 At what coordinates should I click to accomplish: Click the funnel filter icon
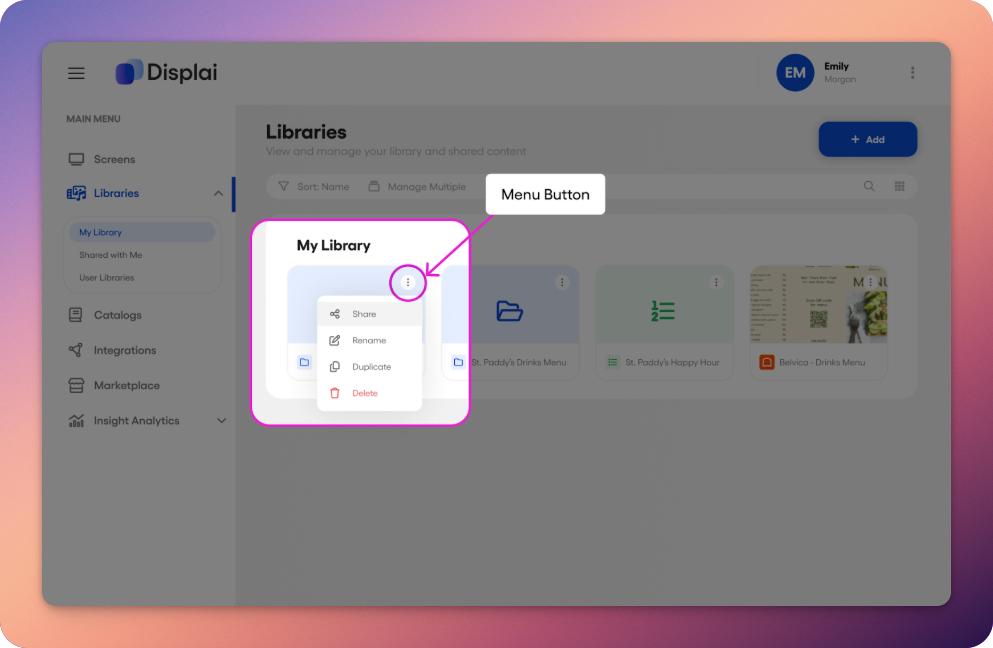(x=284, y=186)
